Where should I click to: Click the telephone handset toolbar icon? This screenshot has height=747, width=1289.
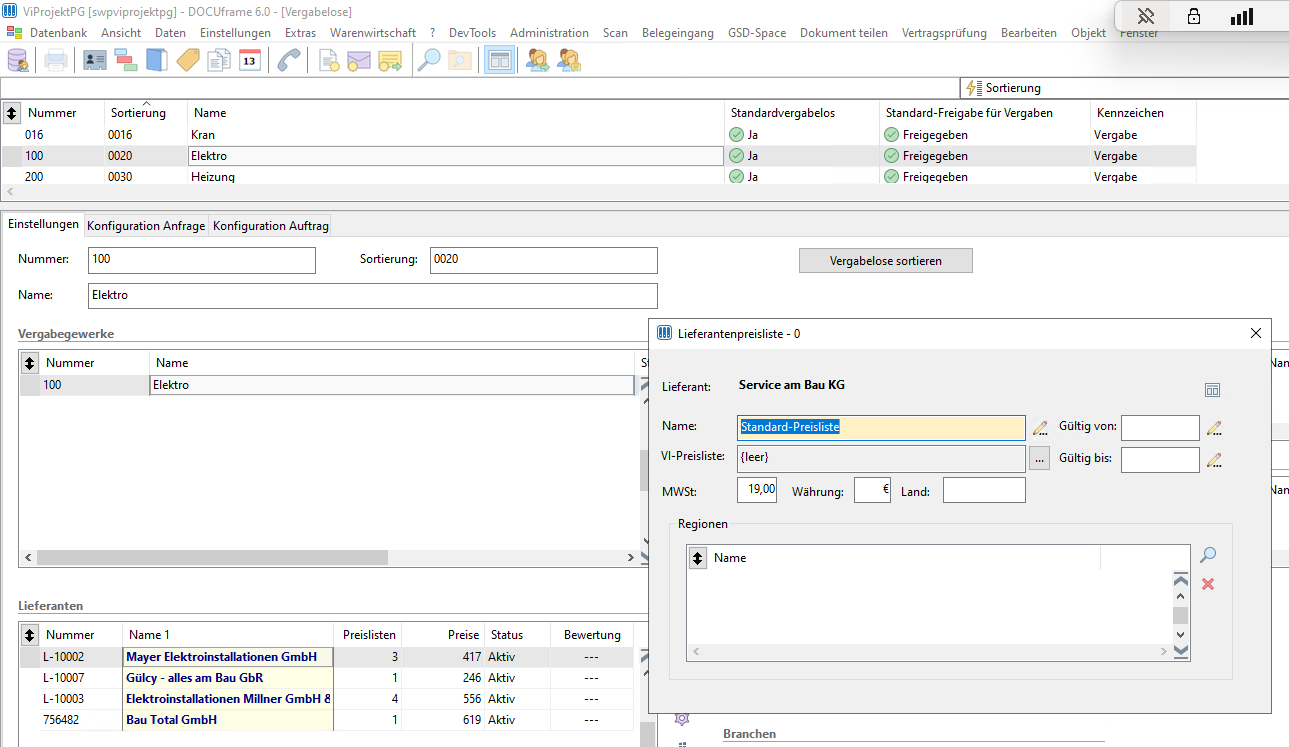289,60
